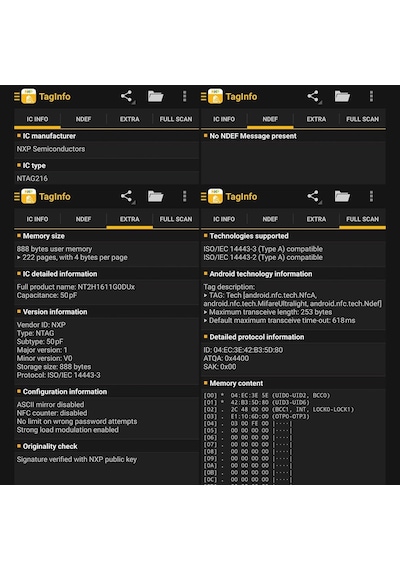This screenshot has width=400, height=570.
Task: Tap the TagInfo app icon in the Memory size screen
Action: [29, 196]
